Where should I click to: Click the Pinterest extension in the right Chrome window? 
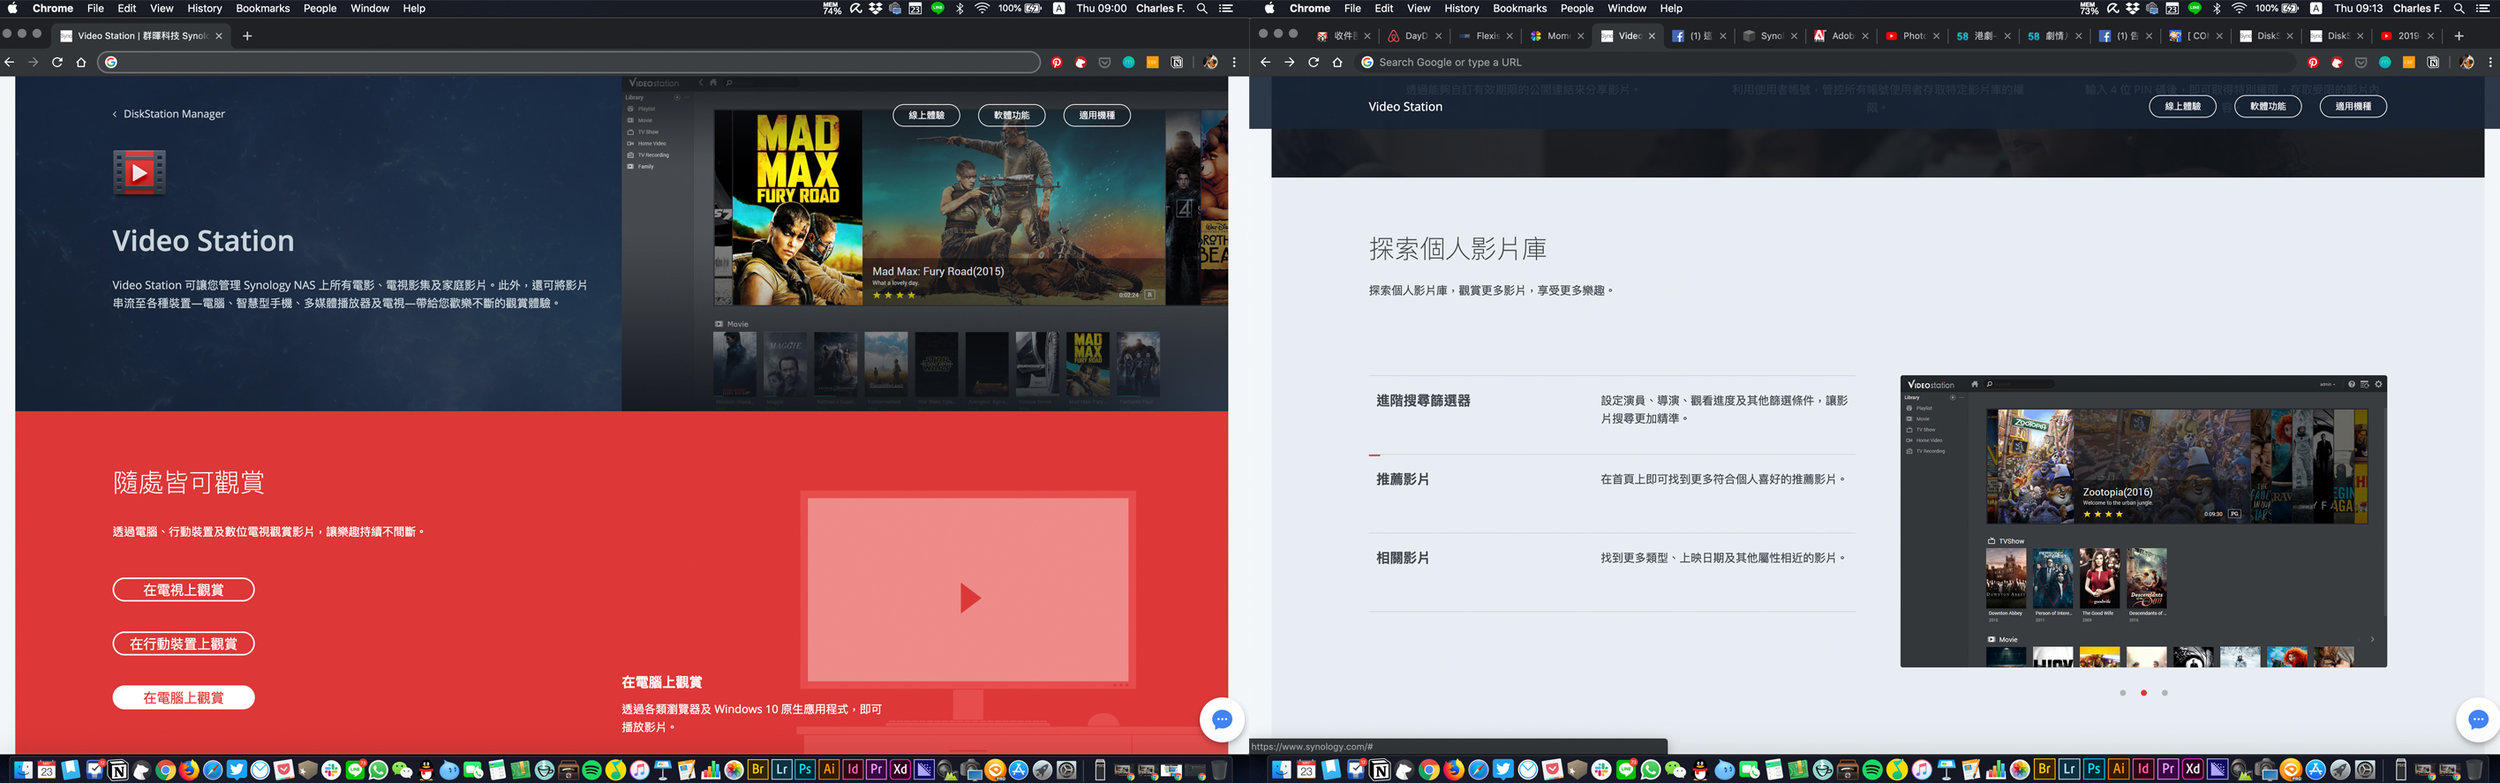click(x=2313, y=62)
